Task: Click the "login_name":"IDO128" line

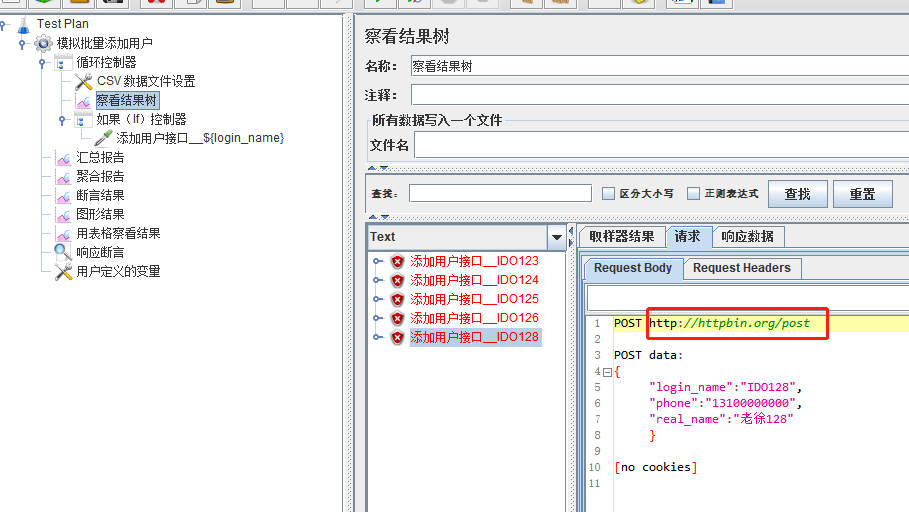Action: pyautogui.click(x=725, y=387)
